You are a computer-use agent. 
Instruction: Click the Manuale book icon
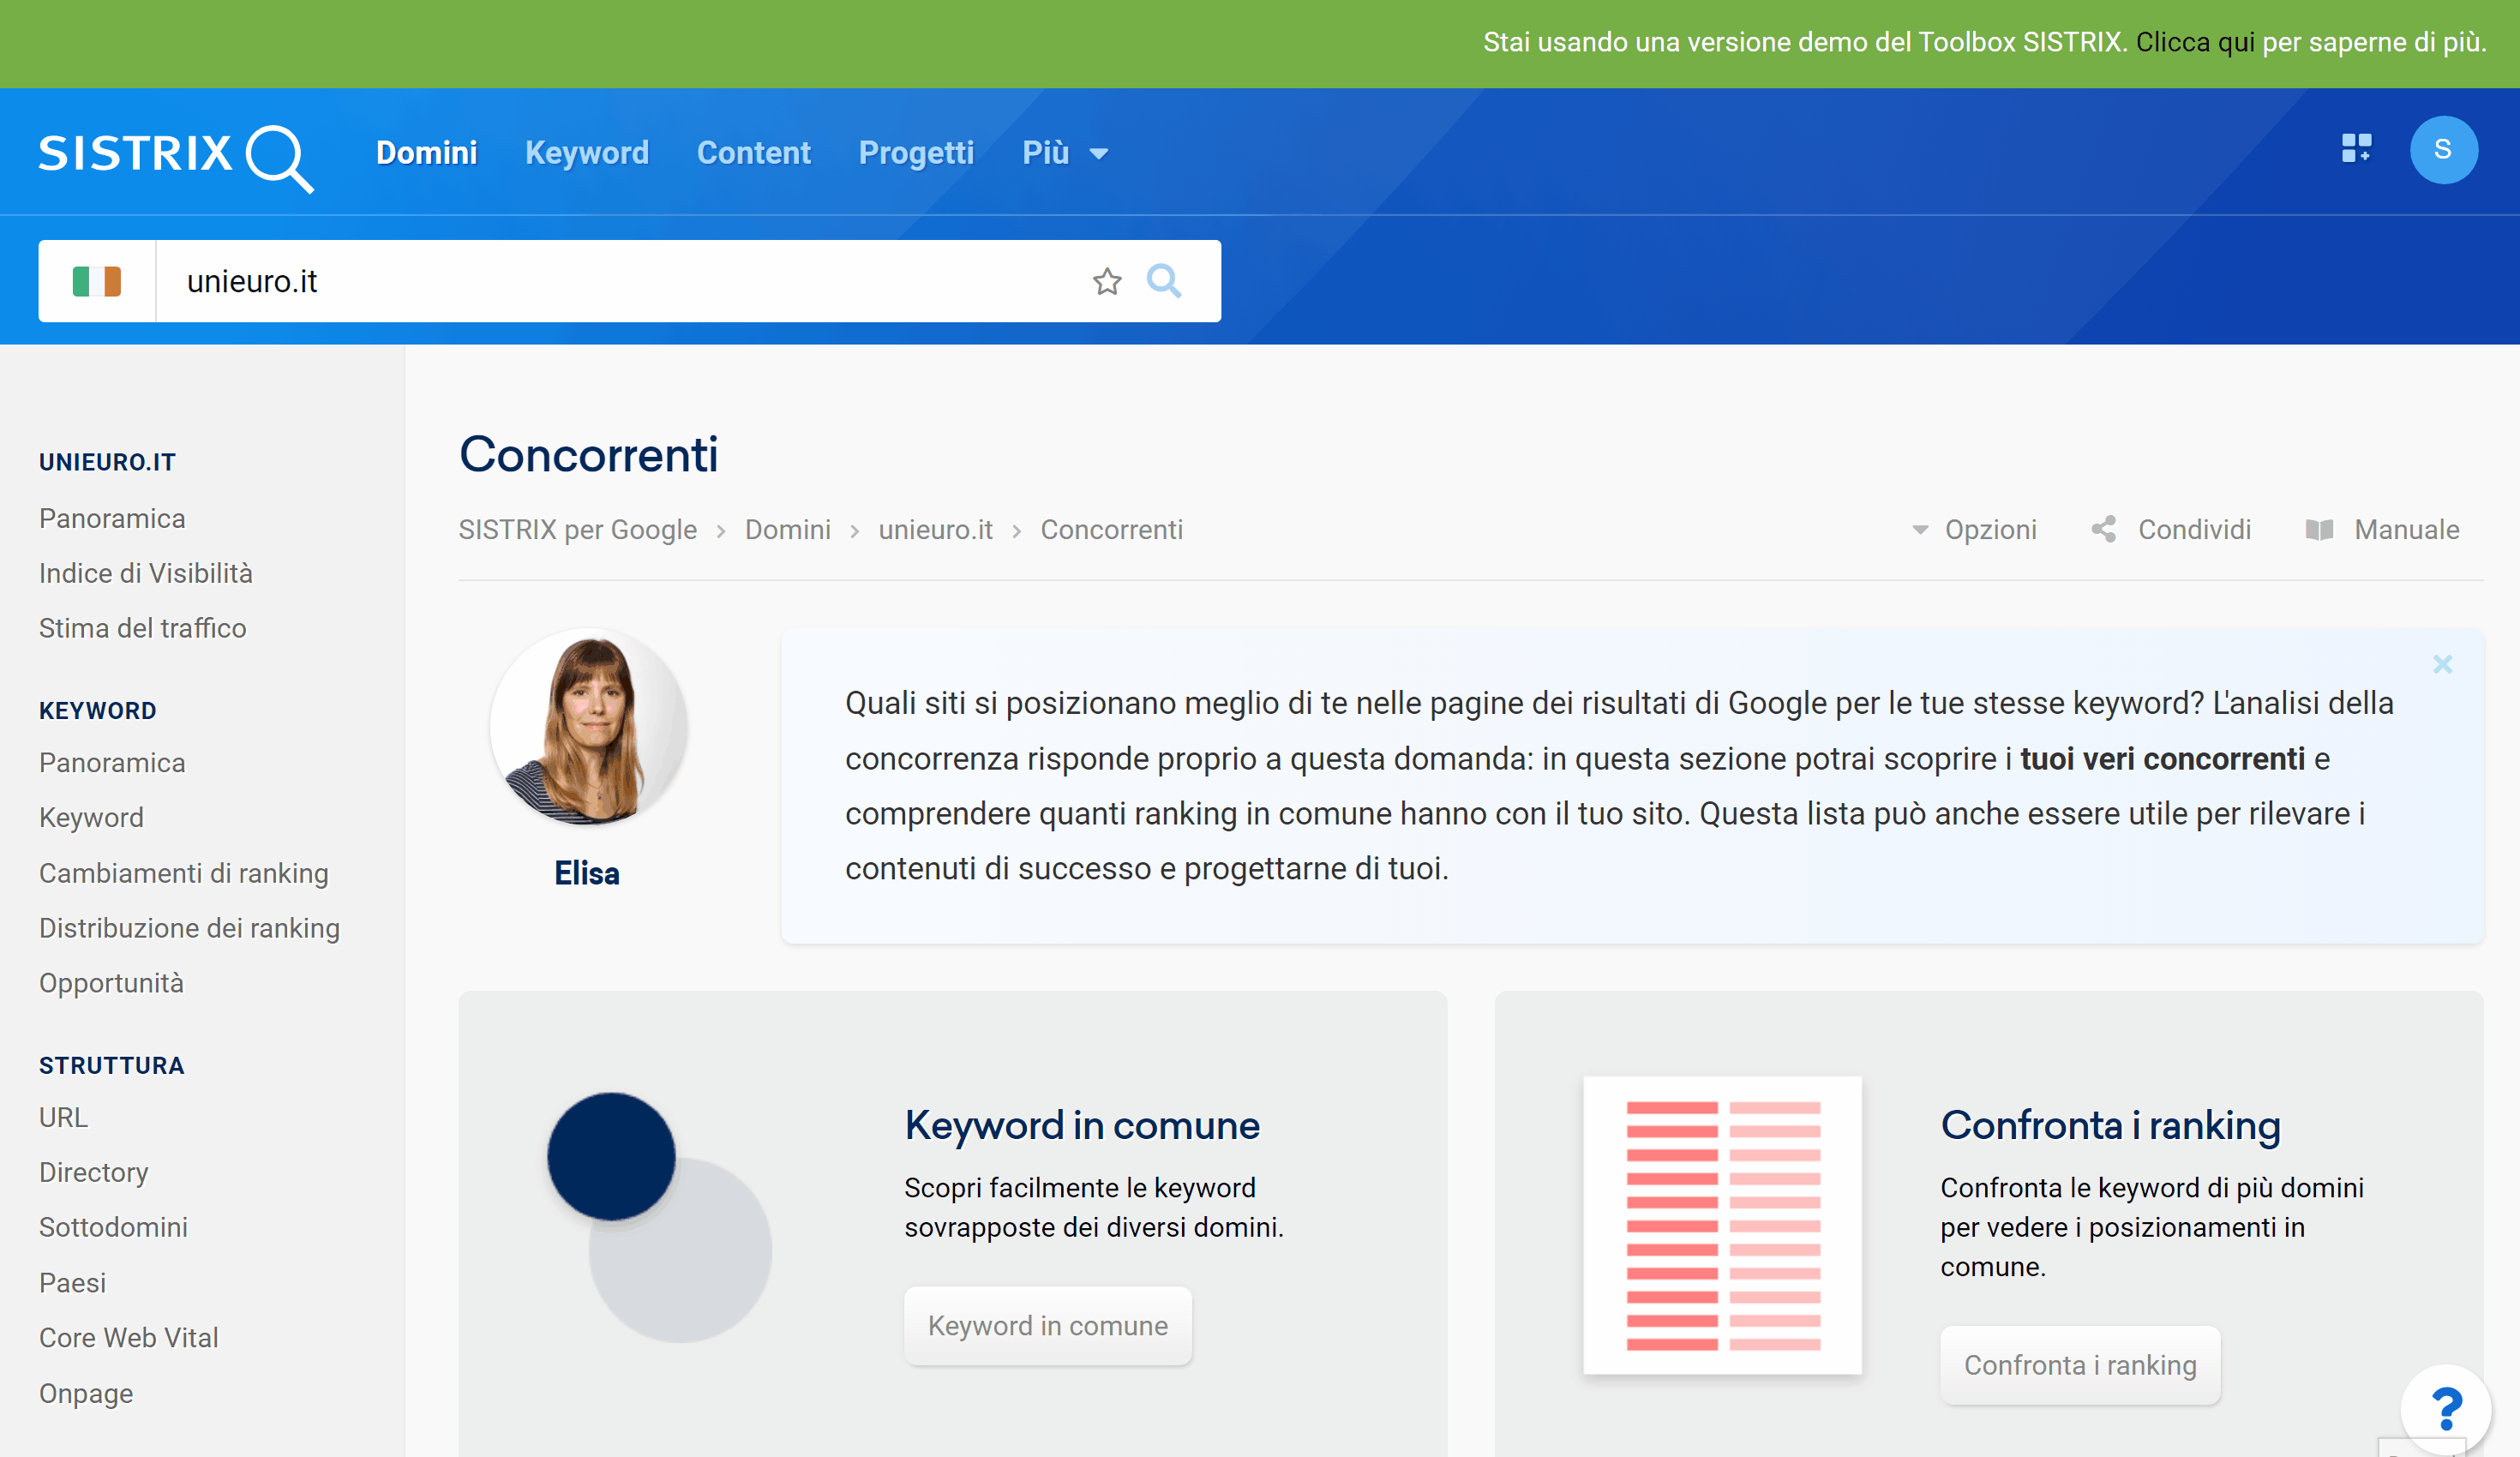tap(2319, 527)
